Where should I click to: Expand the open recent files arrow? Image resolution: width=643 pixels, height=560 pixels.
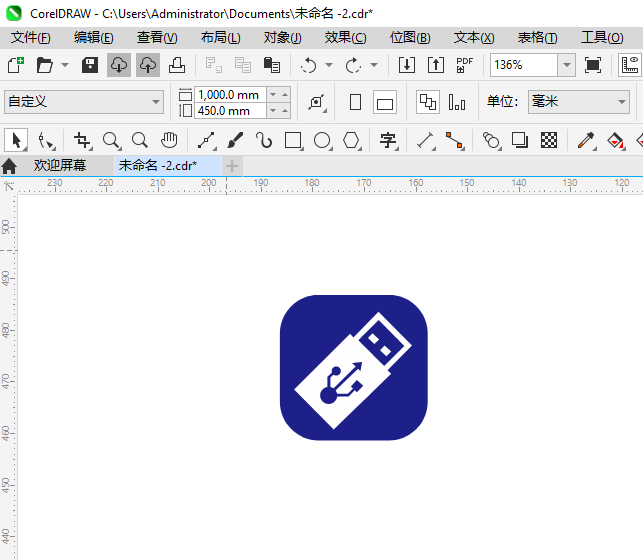65,65
